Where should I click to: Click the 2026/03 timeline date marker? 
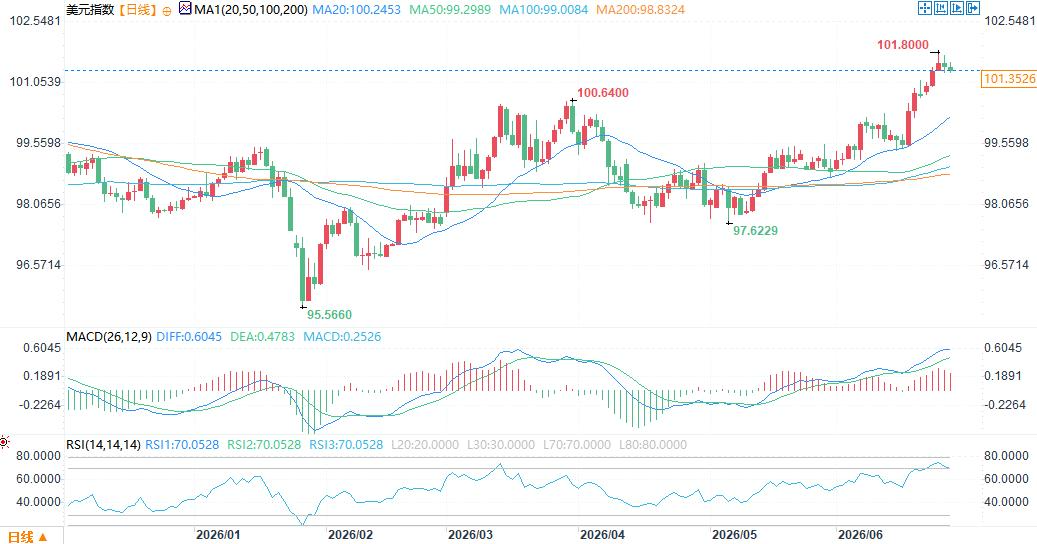[470, 535]
